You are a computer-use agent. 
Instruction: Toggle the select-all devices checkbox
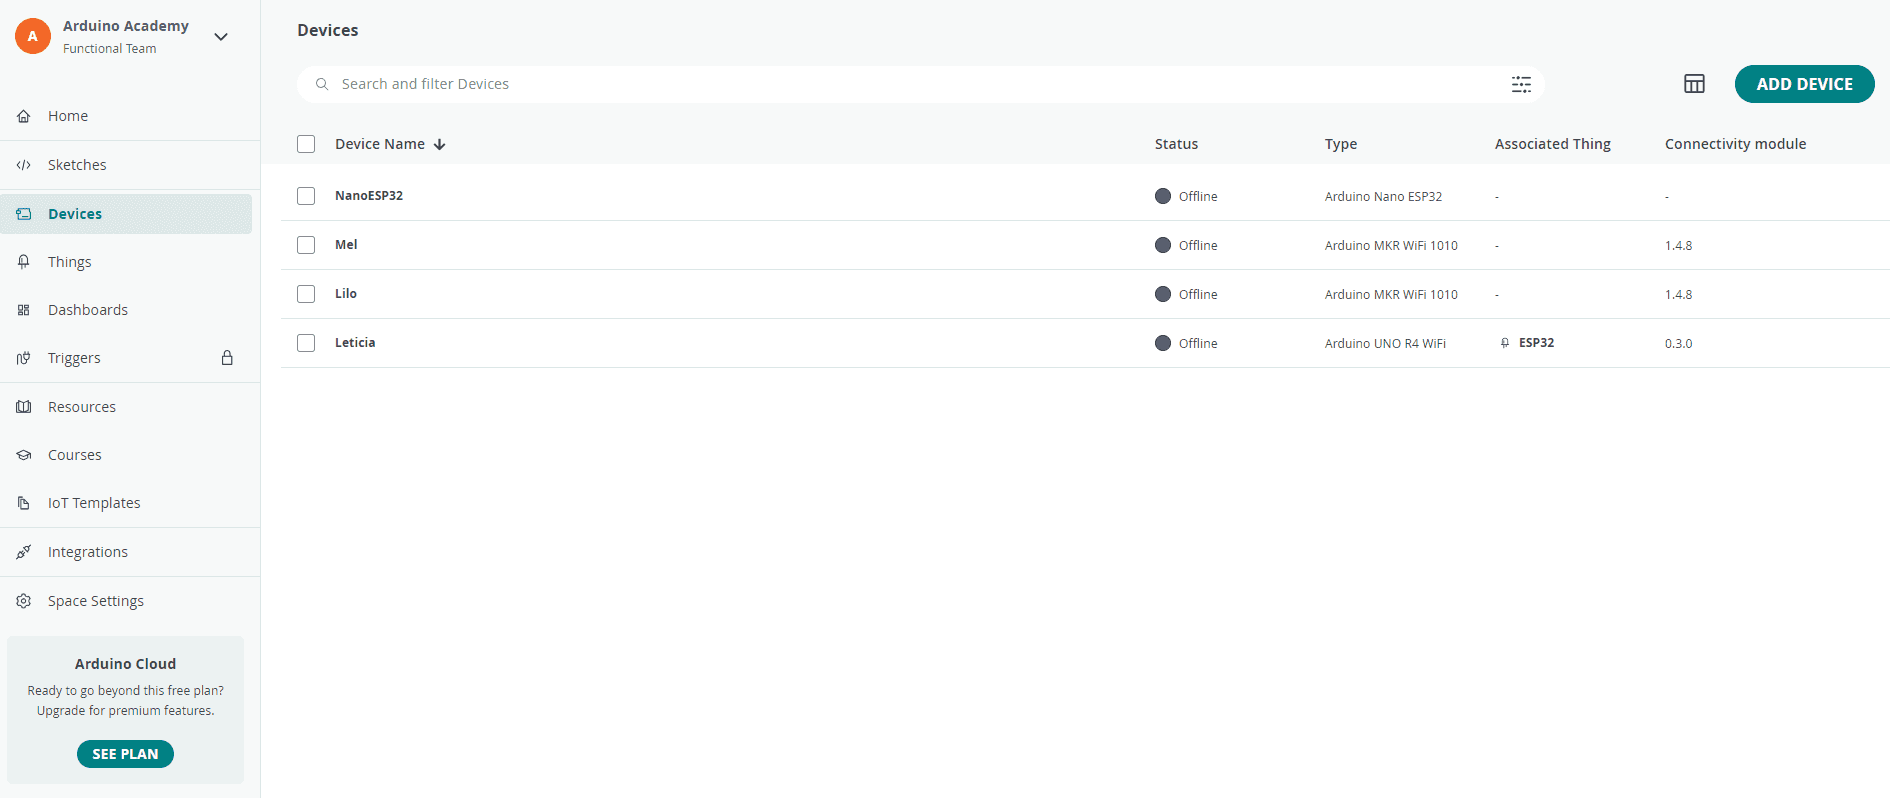click(x=306, y=144)
